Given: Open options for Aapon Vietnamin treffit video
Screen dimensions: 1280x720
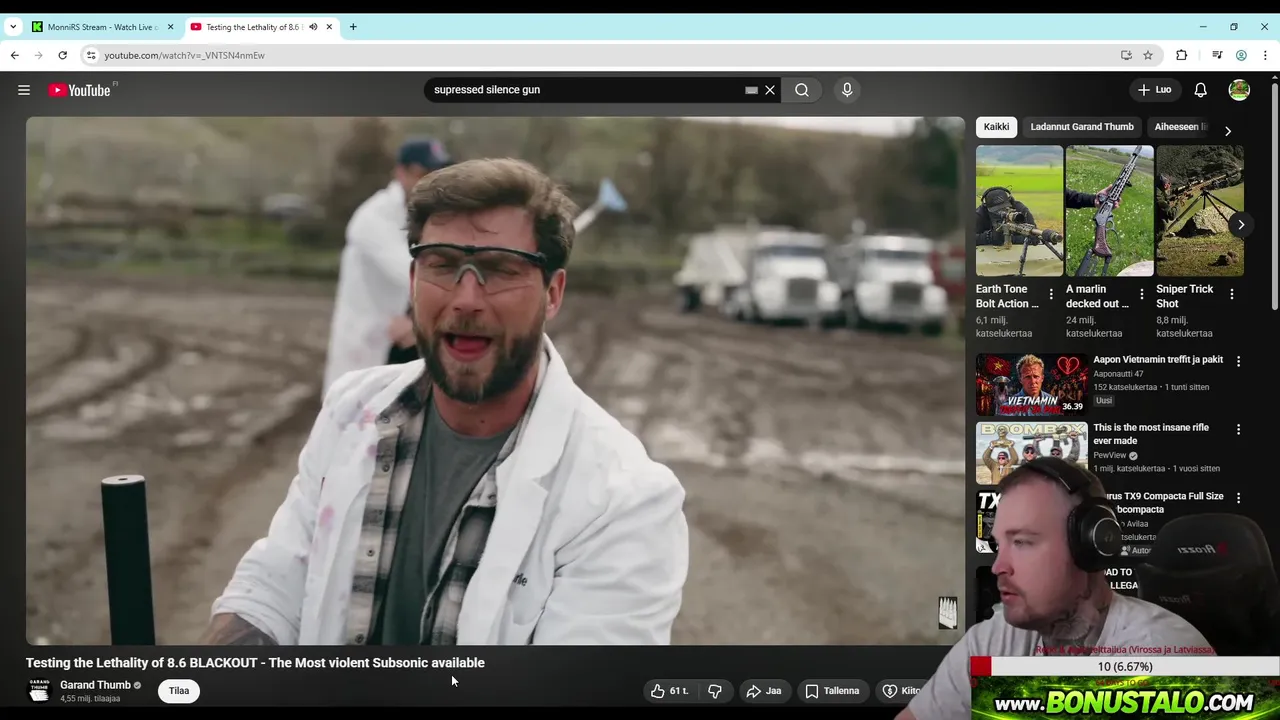Looking at the screenshot, I should click(x=1238, y=361).
